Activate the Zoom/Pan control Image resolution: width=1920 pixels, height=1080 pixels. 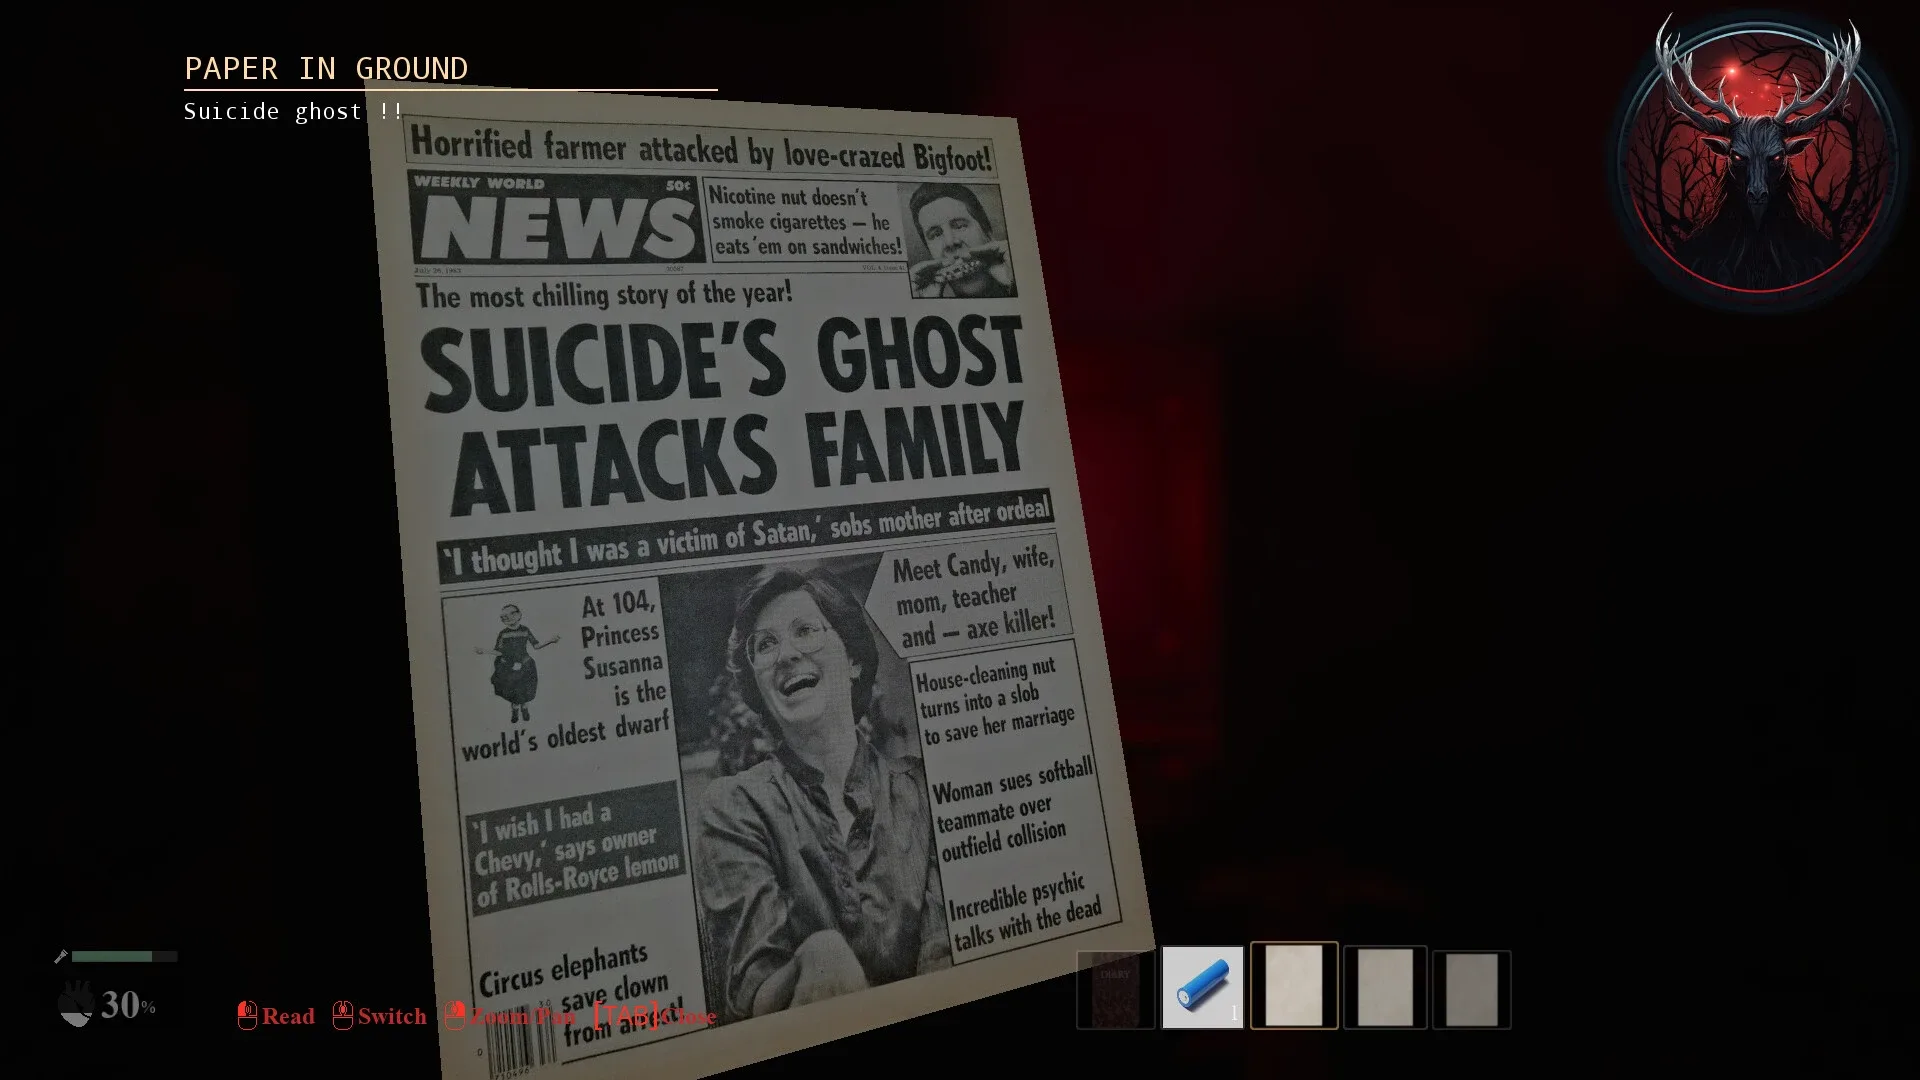tap(521, 1016)
